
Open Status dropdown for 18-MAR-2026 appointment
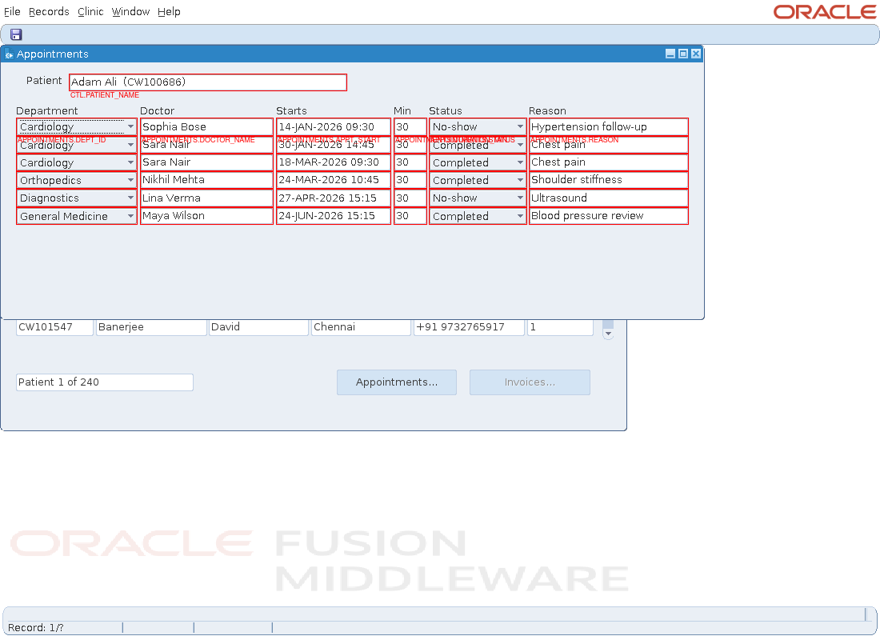click(x=520, y=163)
